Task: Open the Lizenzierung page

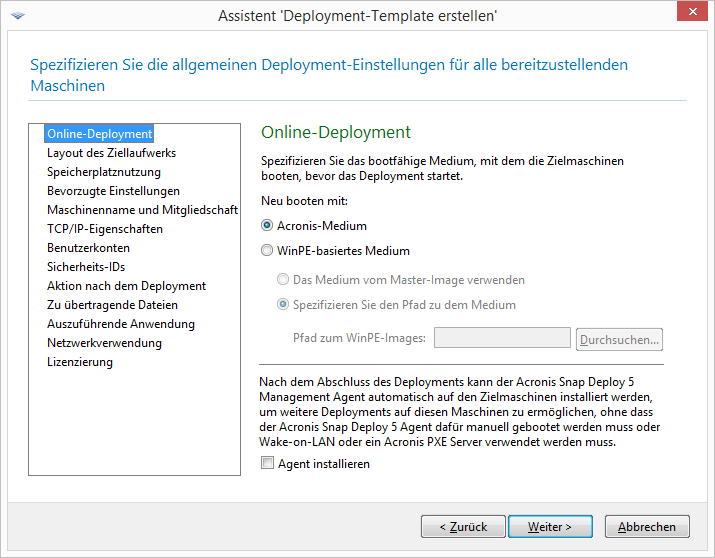Action: pos(80,362)
